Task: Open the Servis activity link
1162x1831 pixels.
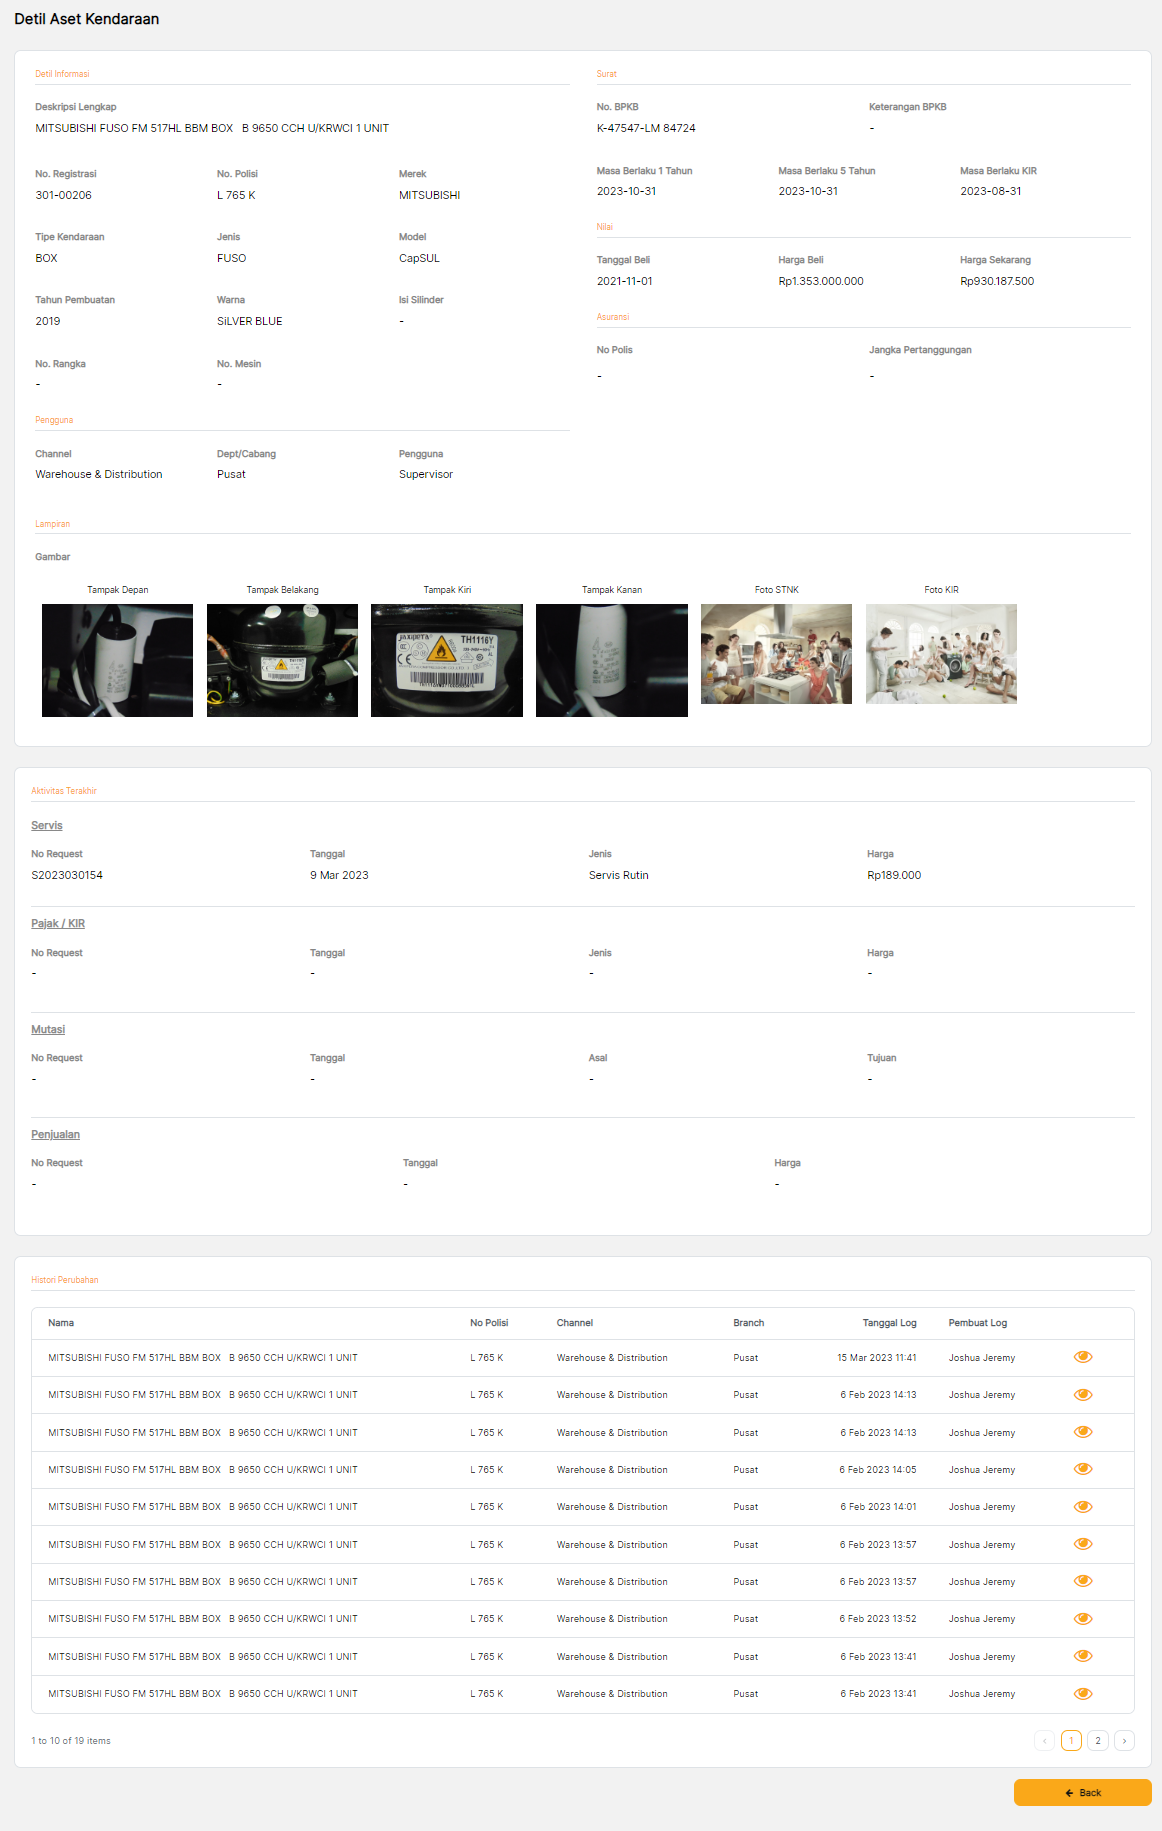Action: point(47,826)
